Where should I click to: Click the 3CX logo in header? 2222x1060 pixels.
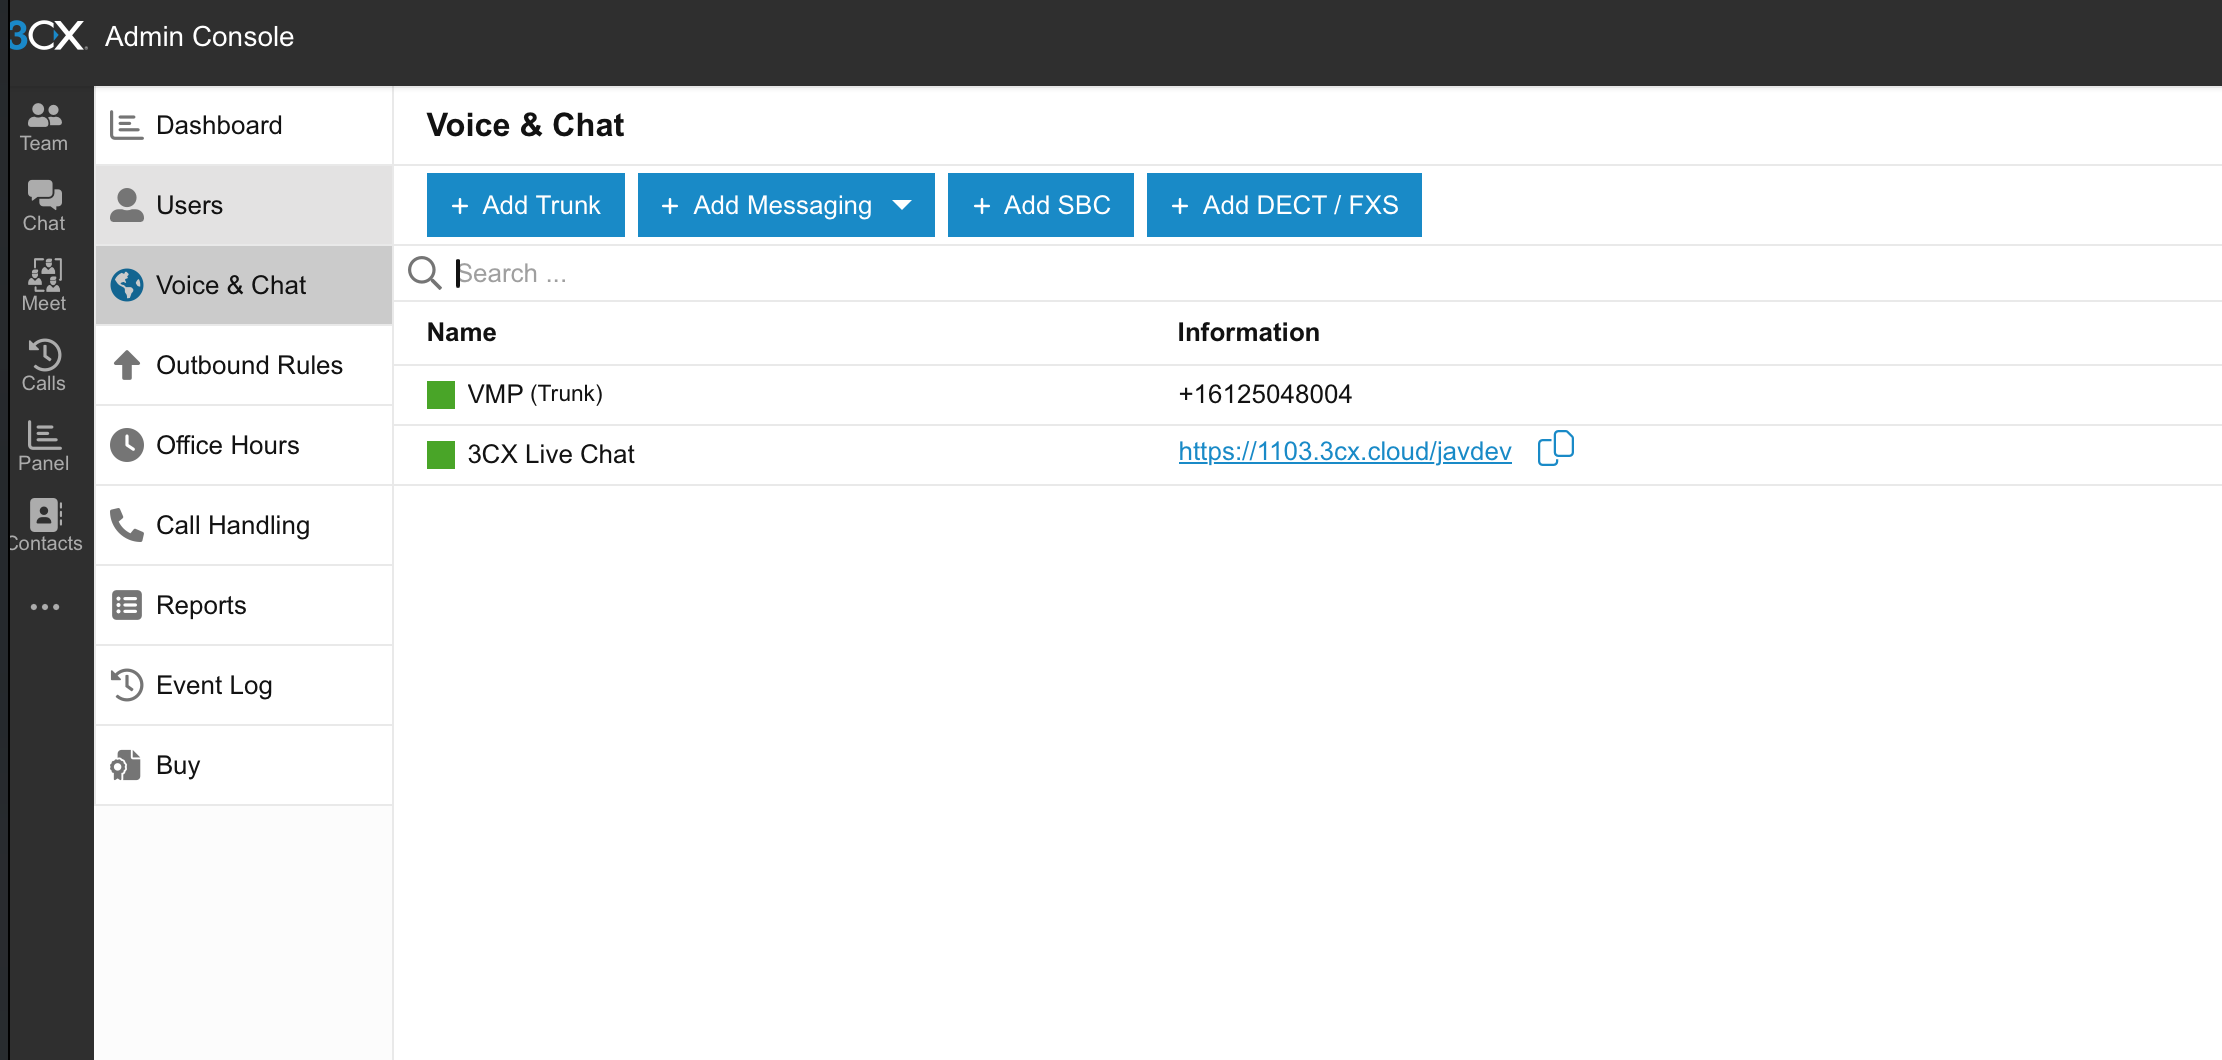click(48, 36)
